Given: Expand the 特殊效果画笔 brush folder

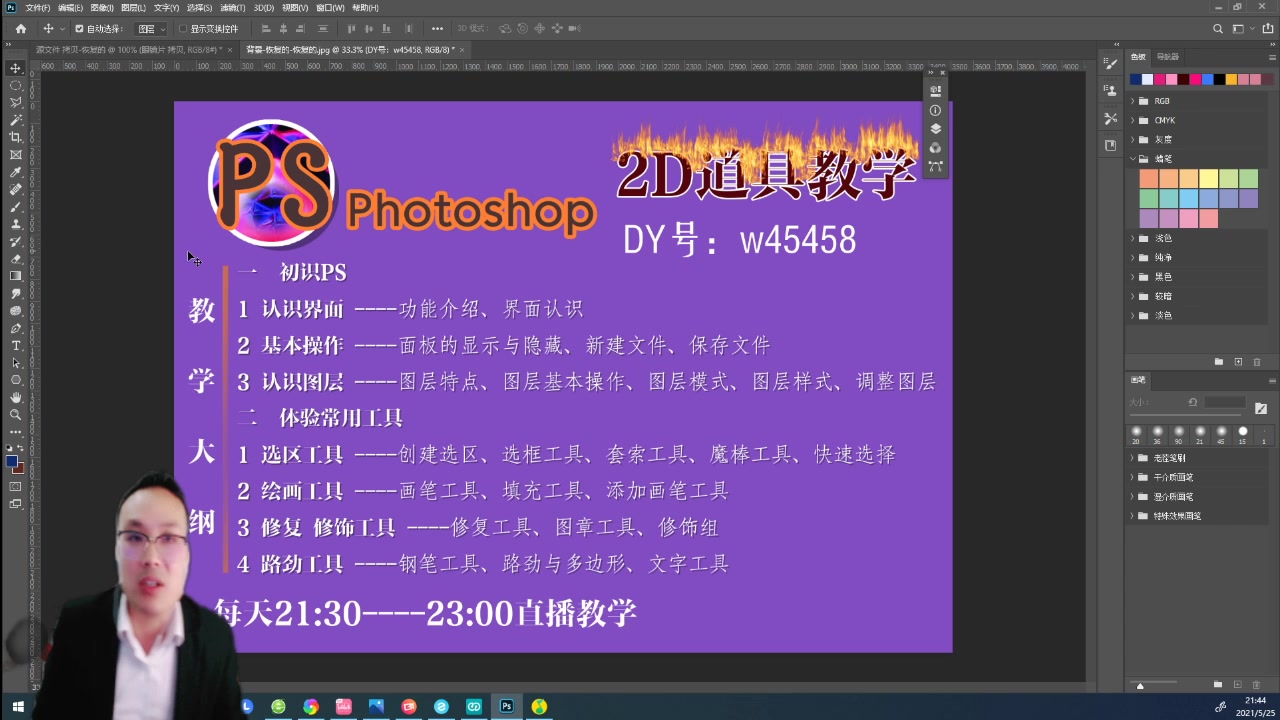Looking at the screenshot, I should pyautogui.click(x=1133, y=516).
